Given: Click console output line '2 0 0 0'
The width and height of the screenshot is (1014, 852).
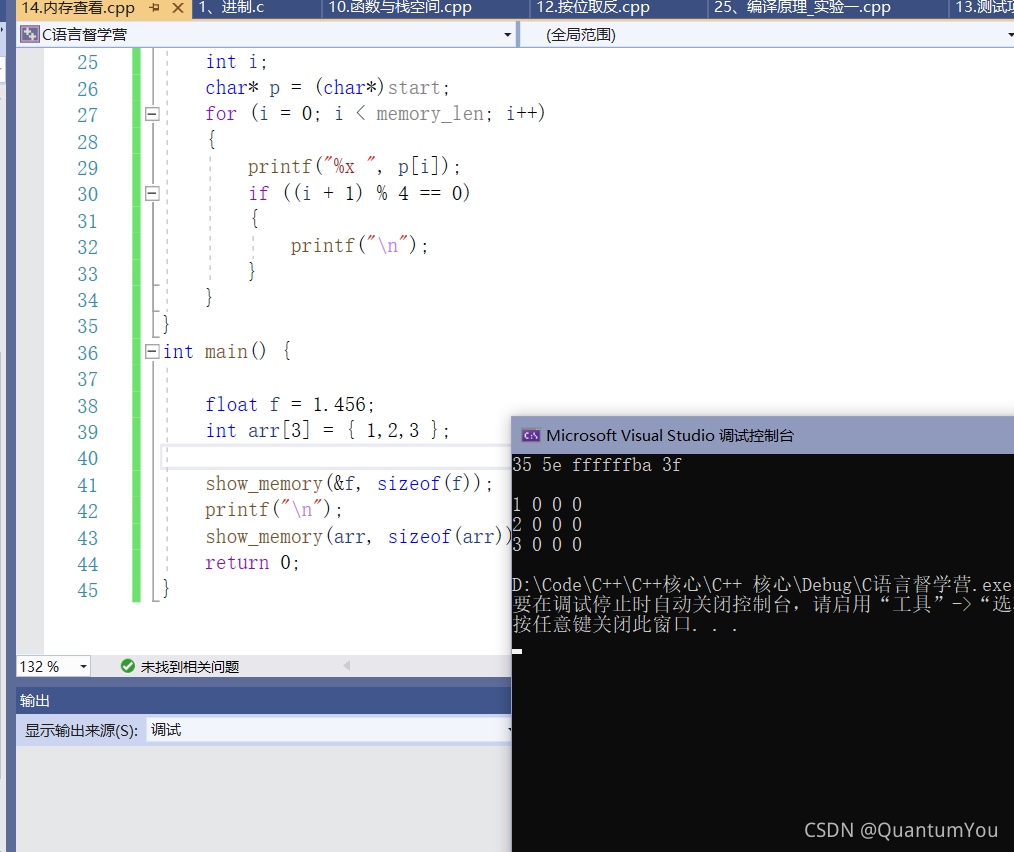Looking at the screenshot, I should [547, 525].
